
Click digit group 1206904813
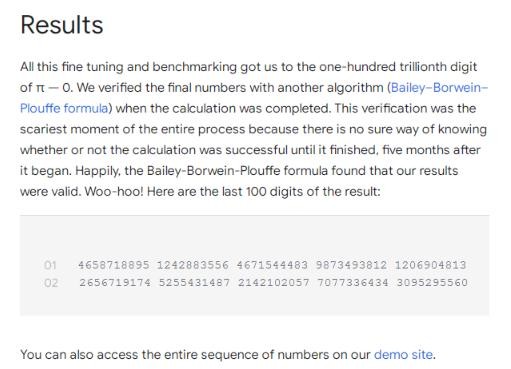coord(430,265)
